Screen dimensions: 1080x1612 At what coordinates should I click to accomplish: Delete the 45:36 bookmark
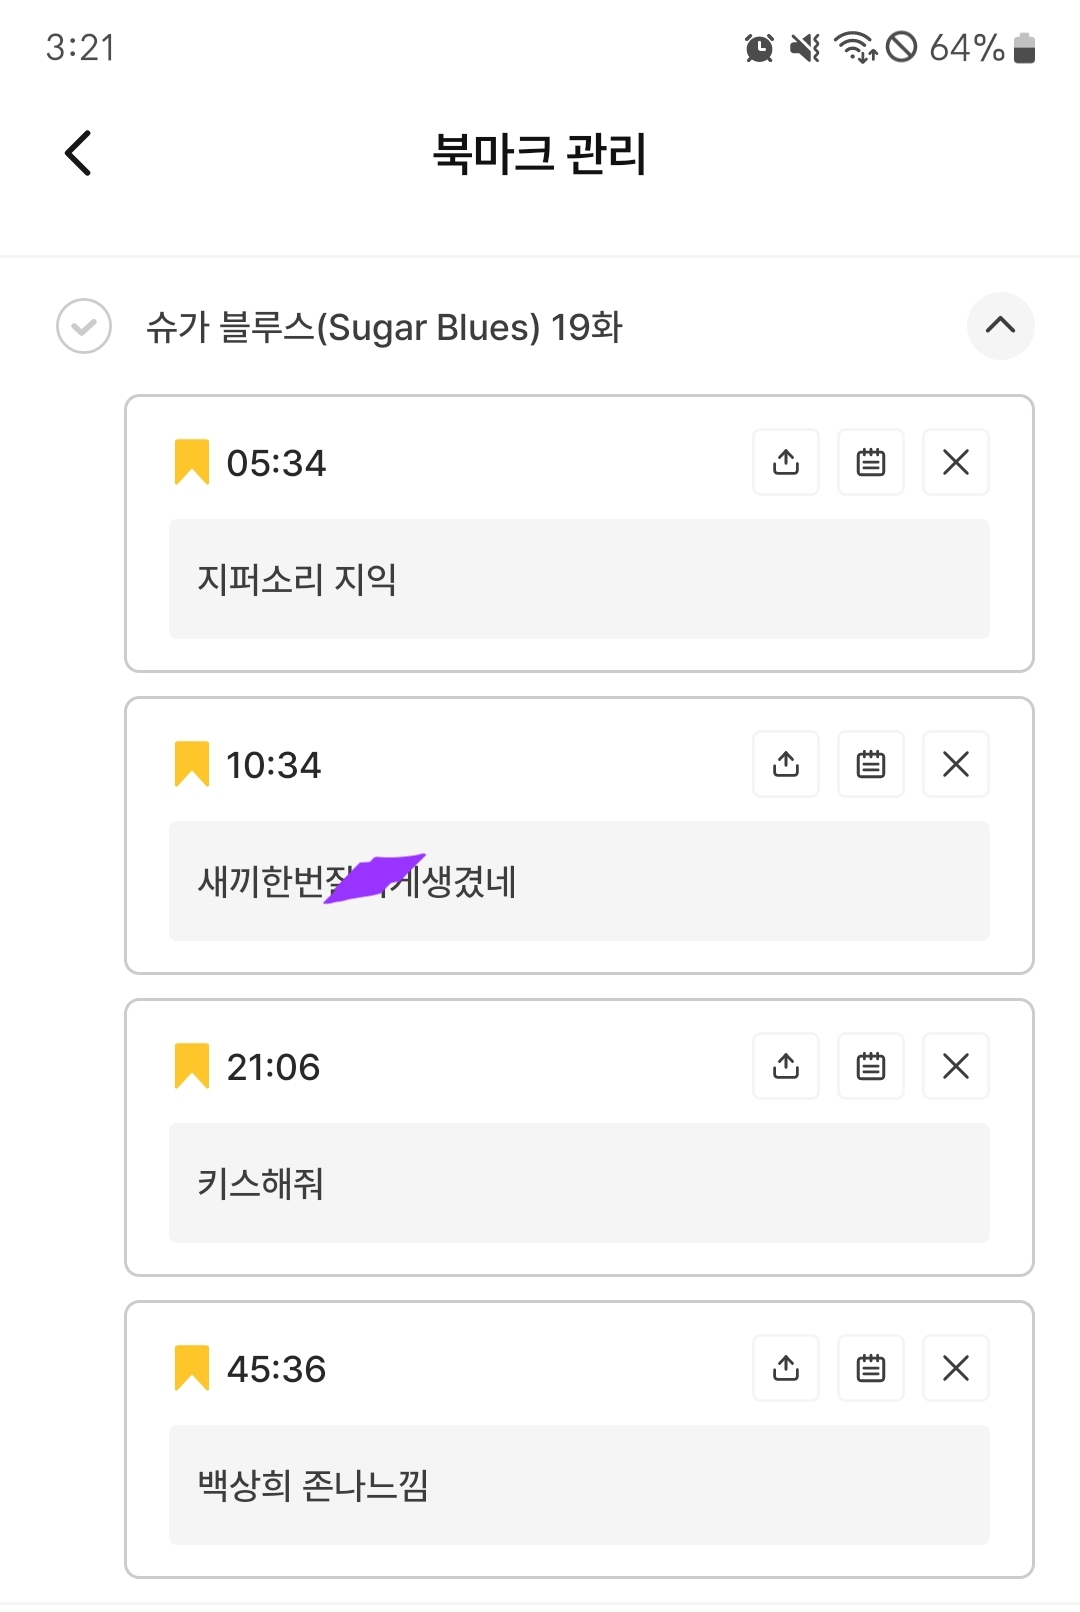(956, 1368)
